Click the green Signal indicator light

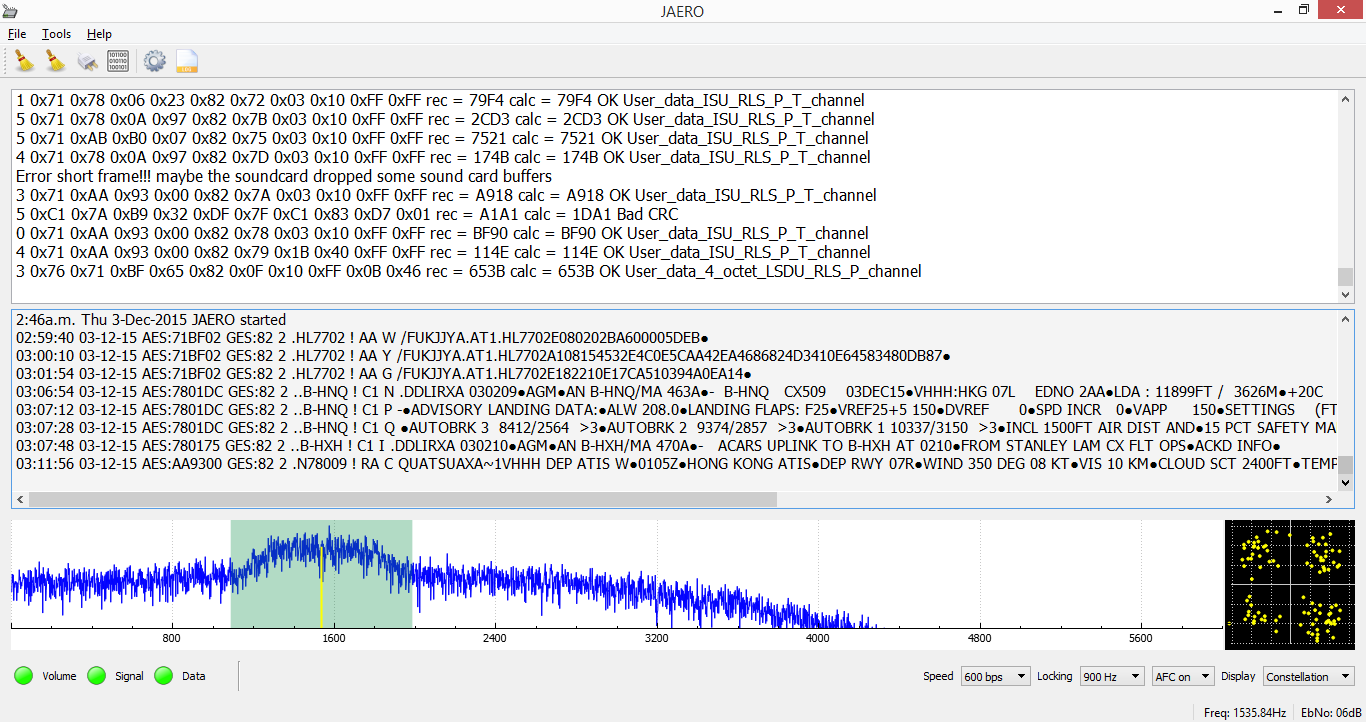[x=97, y=676]
